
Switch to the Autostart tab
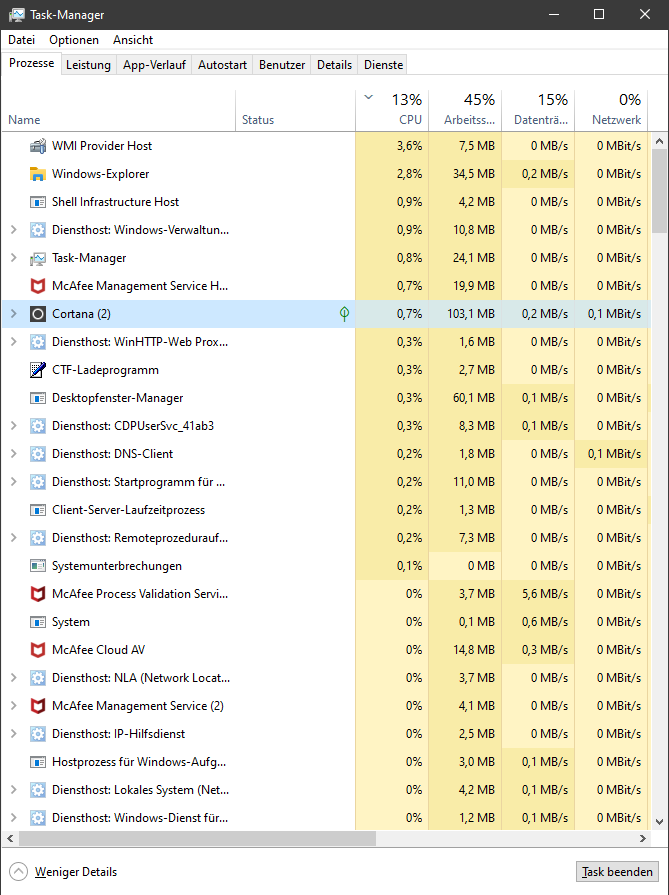[x=223, y=65]
